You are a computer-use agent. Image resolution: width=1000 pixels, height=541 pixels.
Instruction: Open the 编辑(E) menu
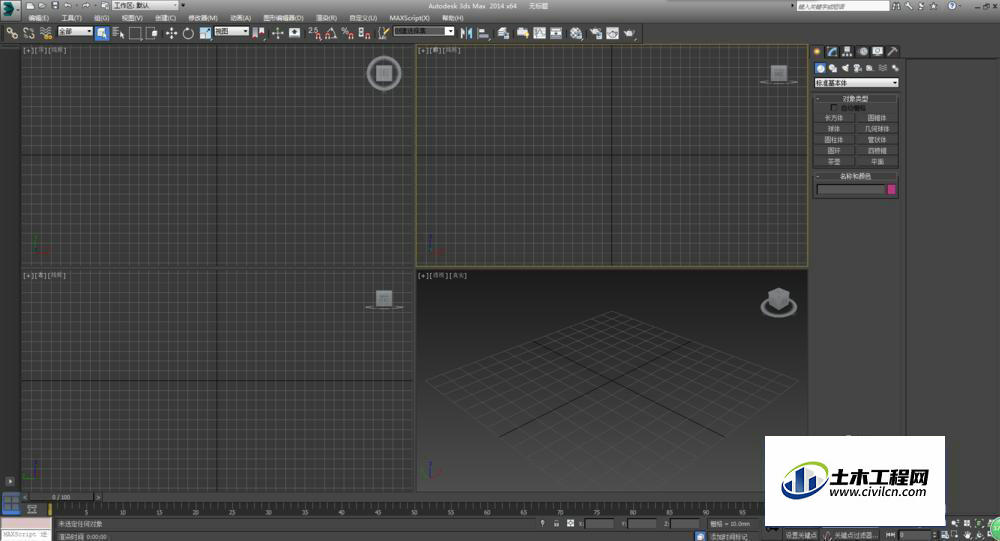pyautogui.click(x=38, y=18)
